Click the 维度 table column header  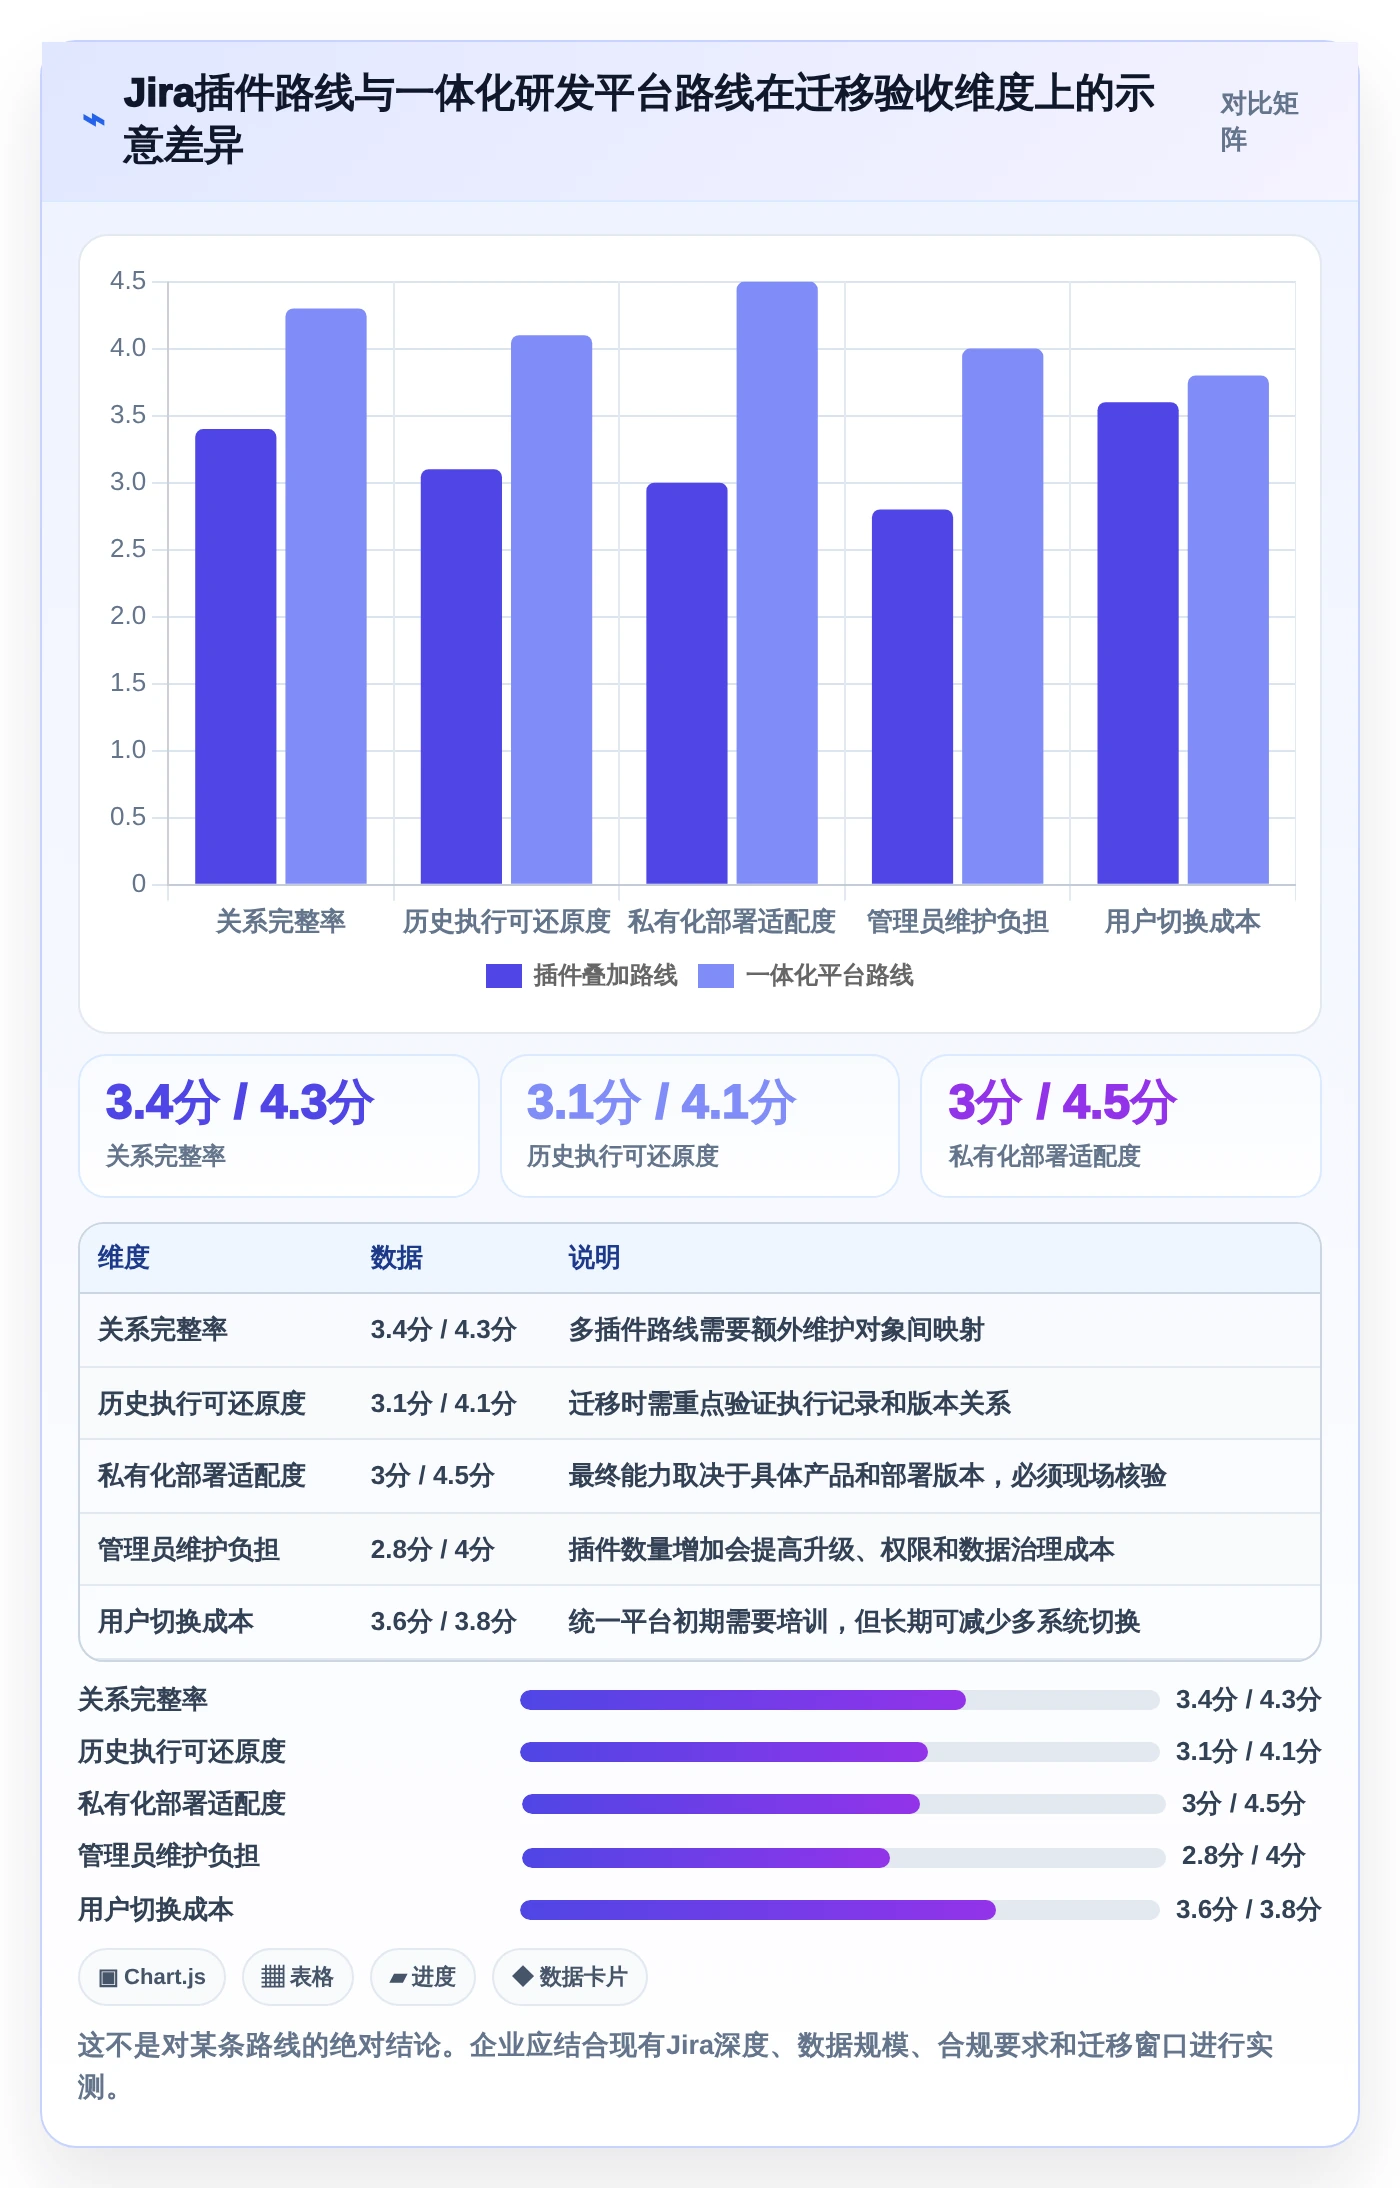click(124, 1258)
